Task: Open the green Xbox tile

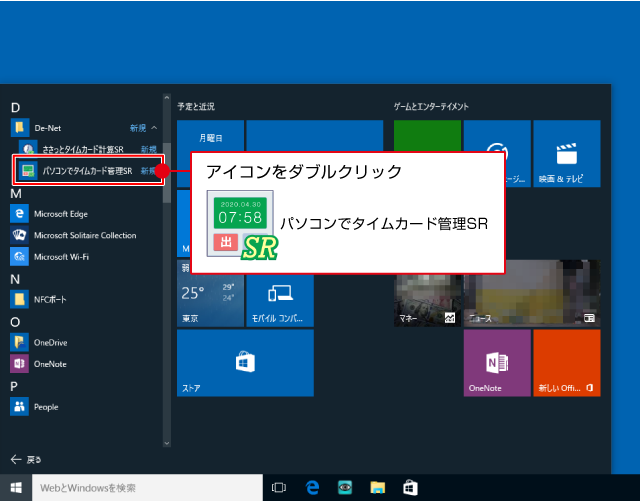Action: click(x=427, y=136)
